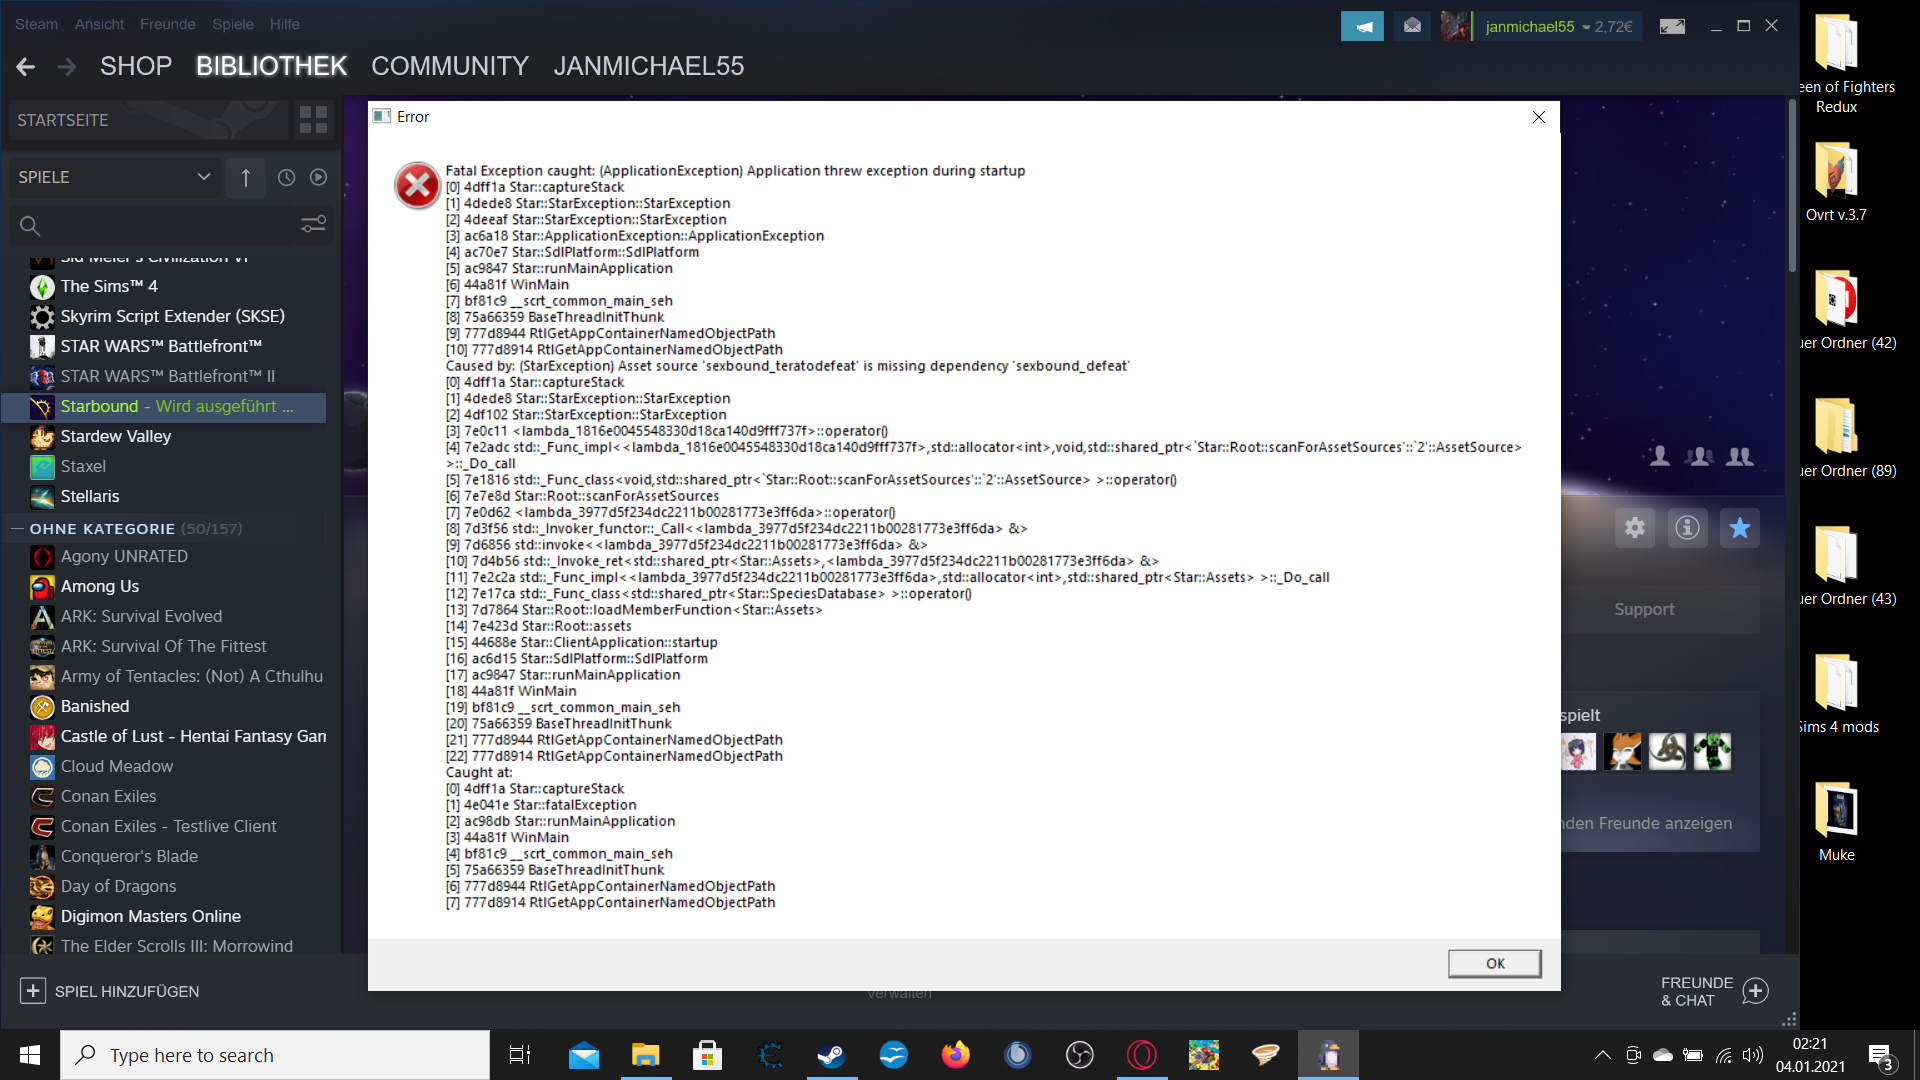This screenshot has width=1920, height=1080.
Task: Go to the COMMUNITY tab
Action: click(450, 67)
